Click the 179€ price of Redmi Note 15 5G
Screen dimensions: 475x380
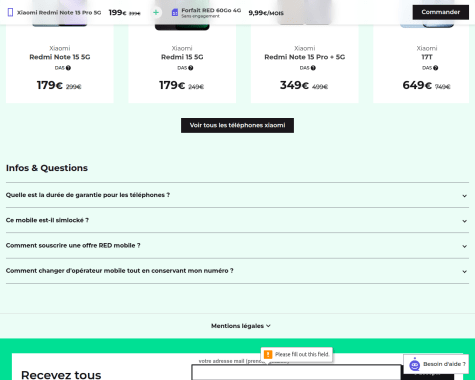click(50, 85)
